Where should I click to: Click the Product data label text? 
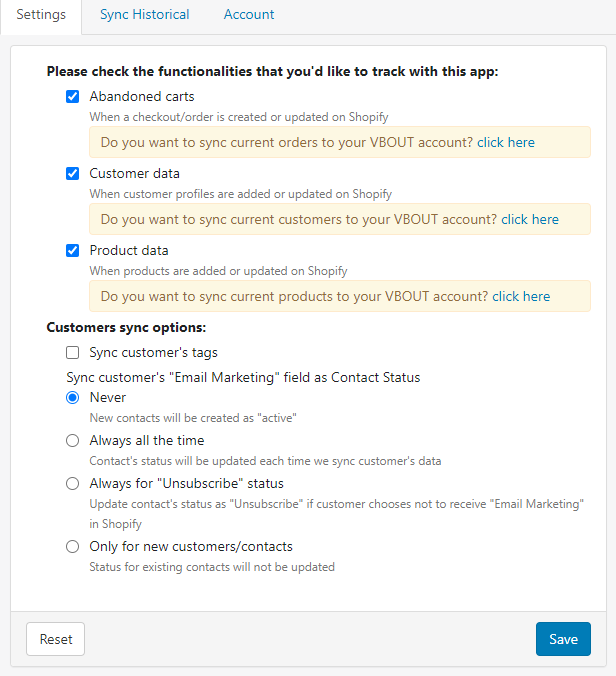(x=129, y=251)
